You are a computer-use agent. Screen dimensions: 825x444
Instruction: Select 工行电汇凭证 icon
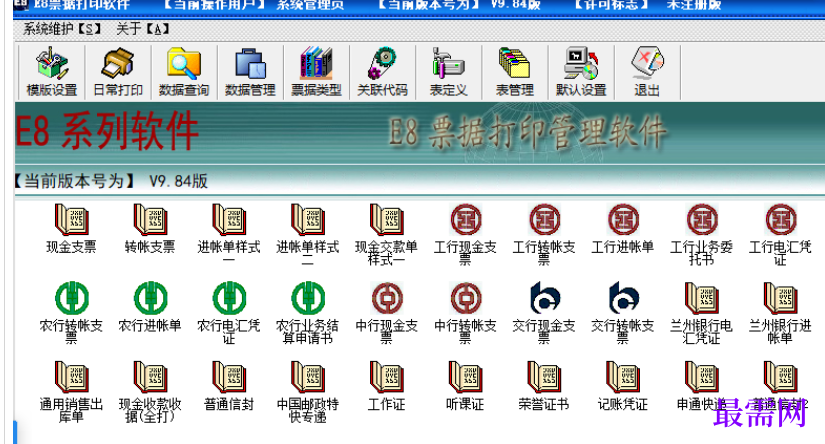coord(781,220)
